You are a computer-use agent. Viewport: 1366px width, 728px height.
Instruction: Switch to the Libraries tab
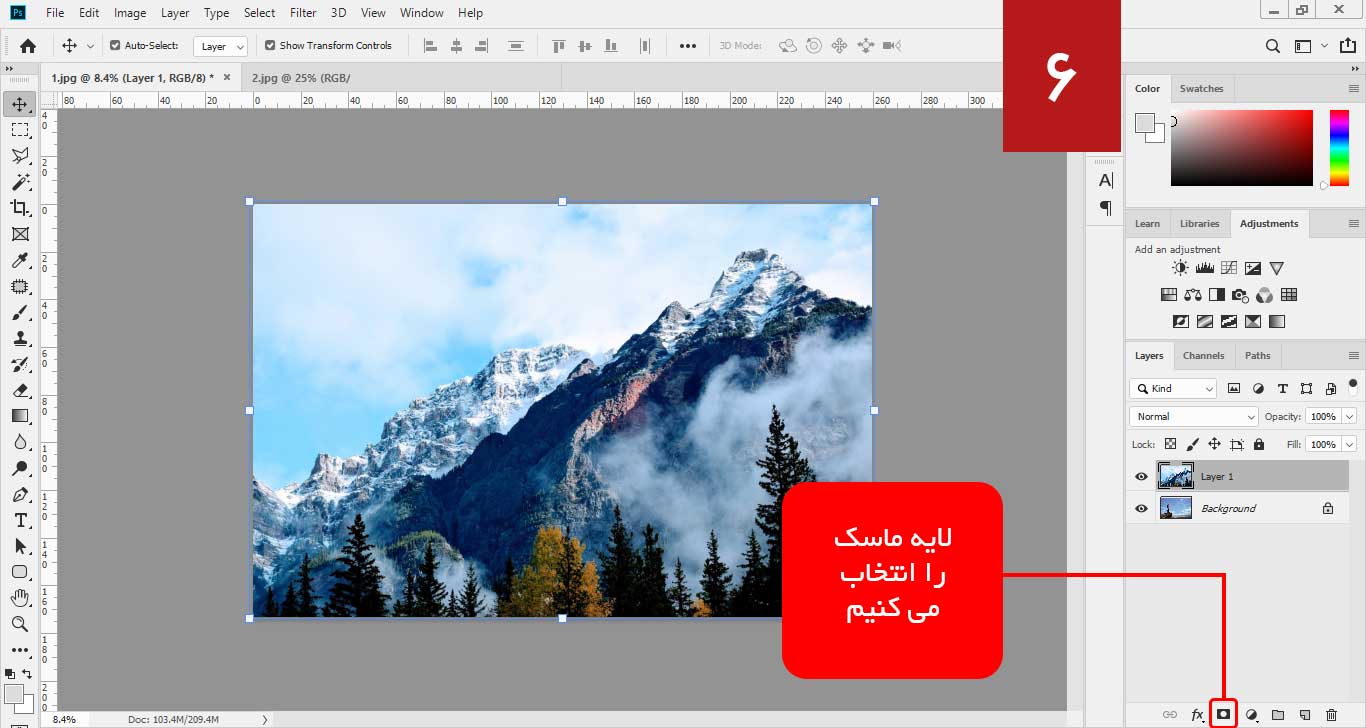[1199, 223]
